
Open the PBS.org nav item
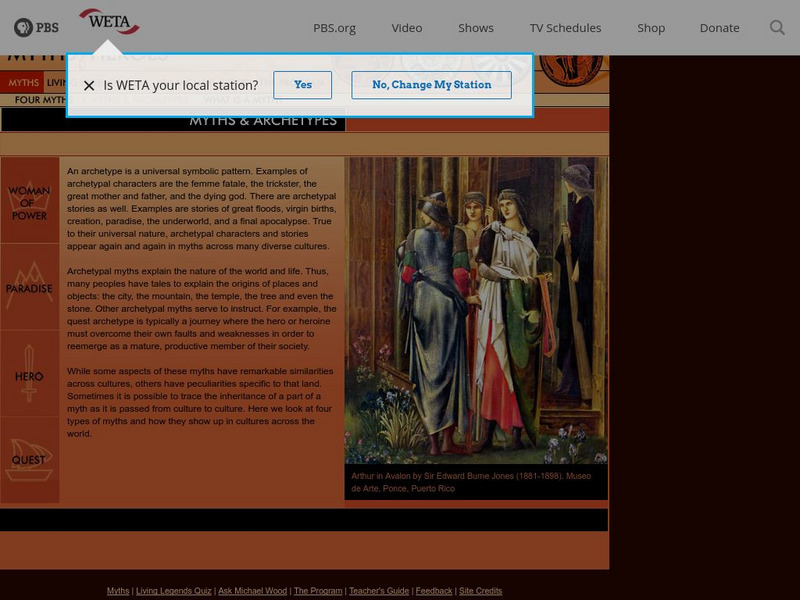(334, 28)
